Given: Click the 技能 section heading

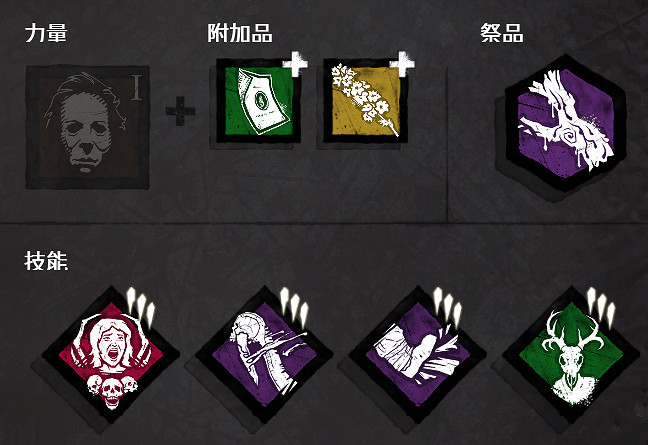Looking at the screenshot, I should [46, 261].
